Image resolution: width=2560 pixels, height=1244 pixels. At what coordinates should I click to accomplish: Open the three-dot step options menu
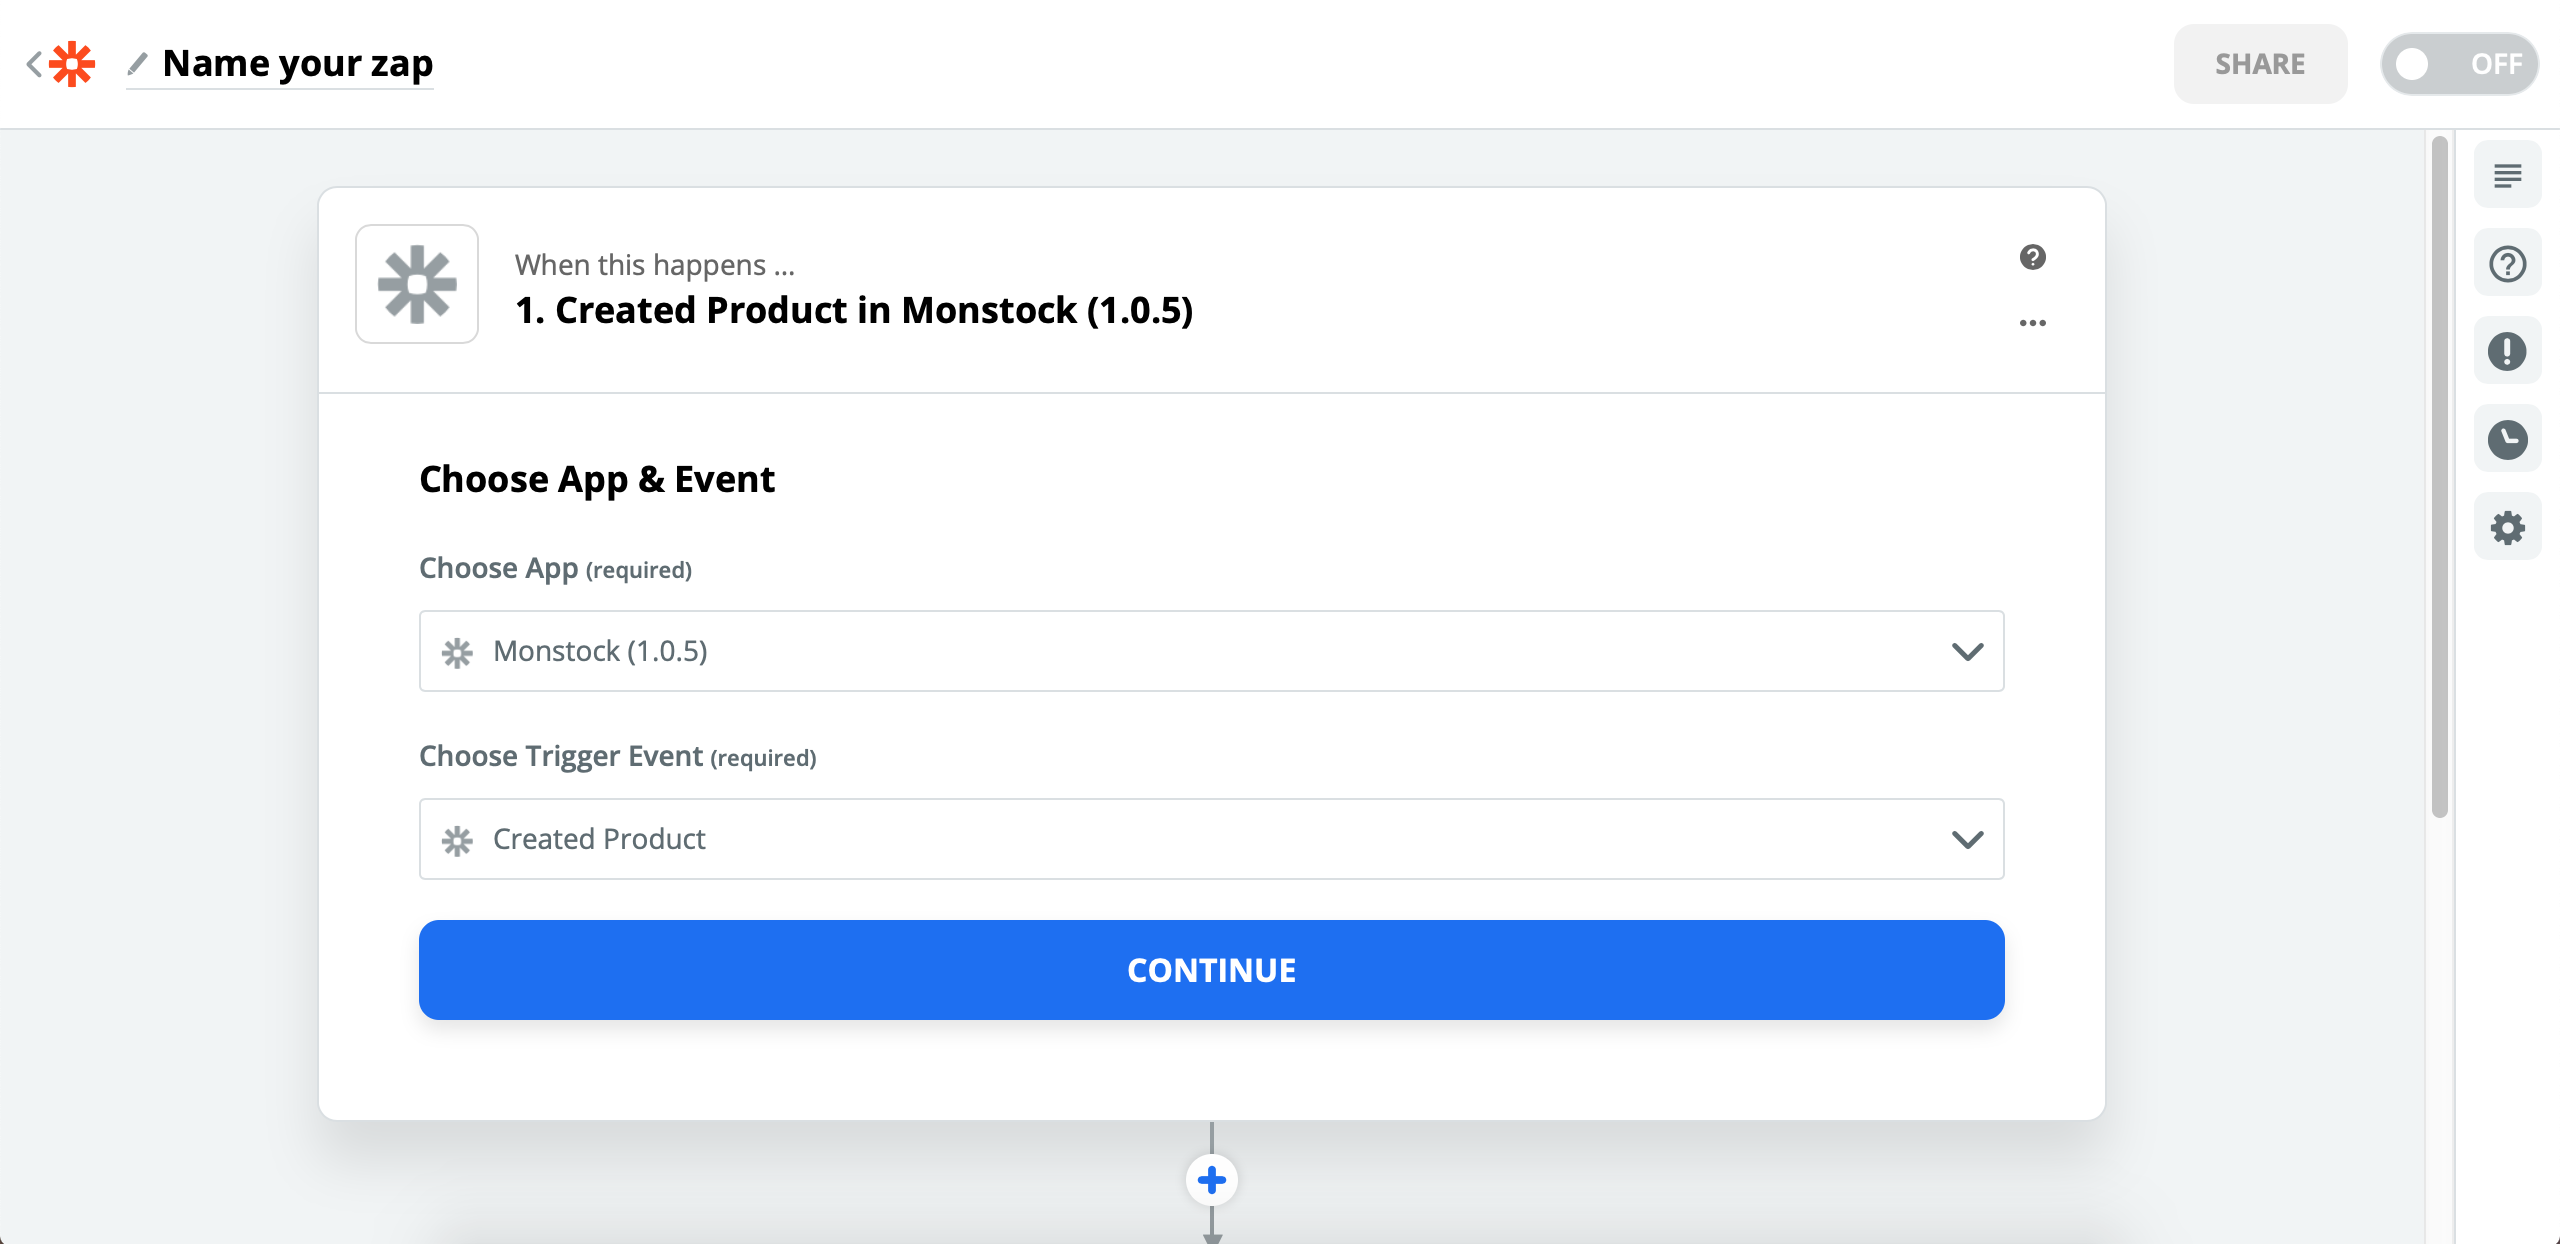pos(2032,322)
